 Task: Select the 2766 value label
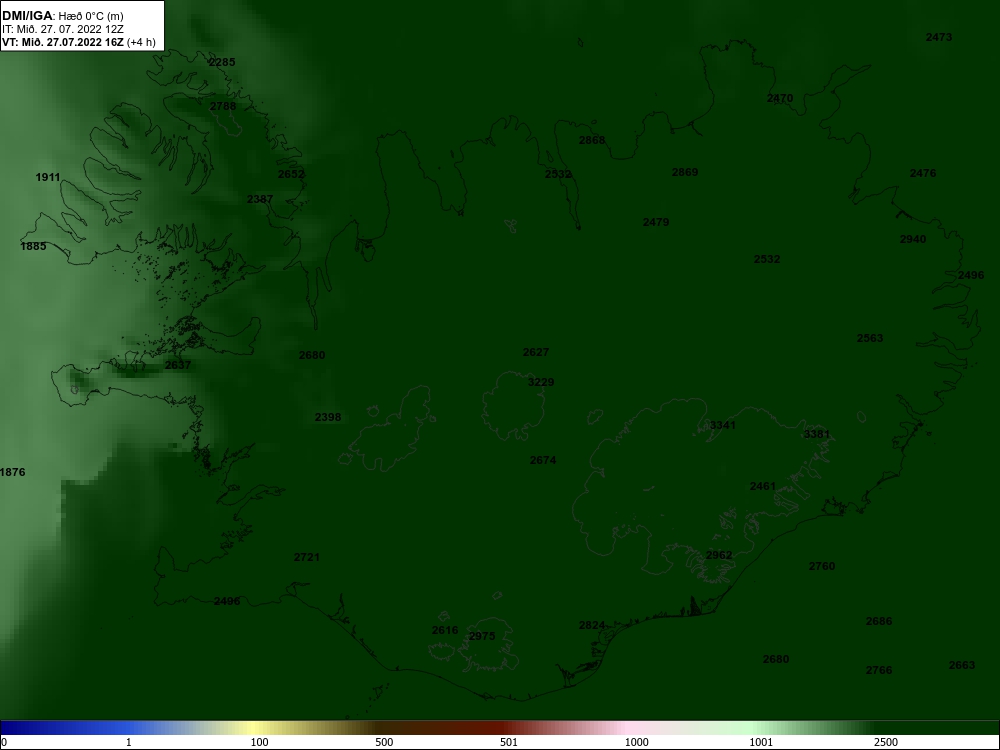879,670
